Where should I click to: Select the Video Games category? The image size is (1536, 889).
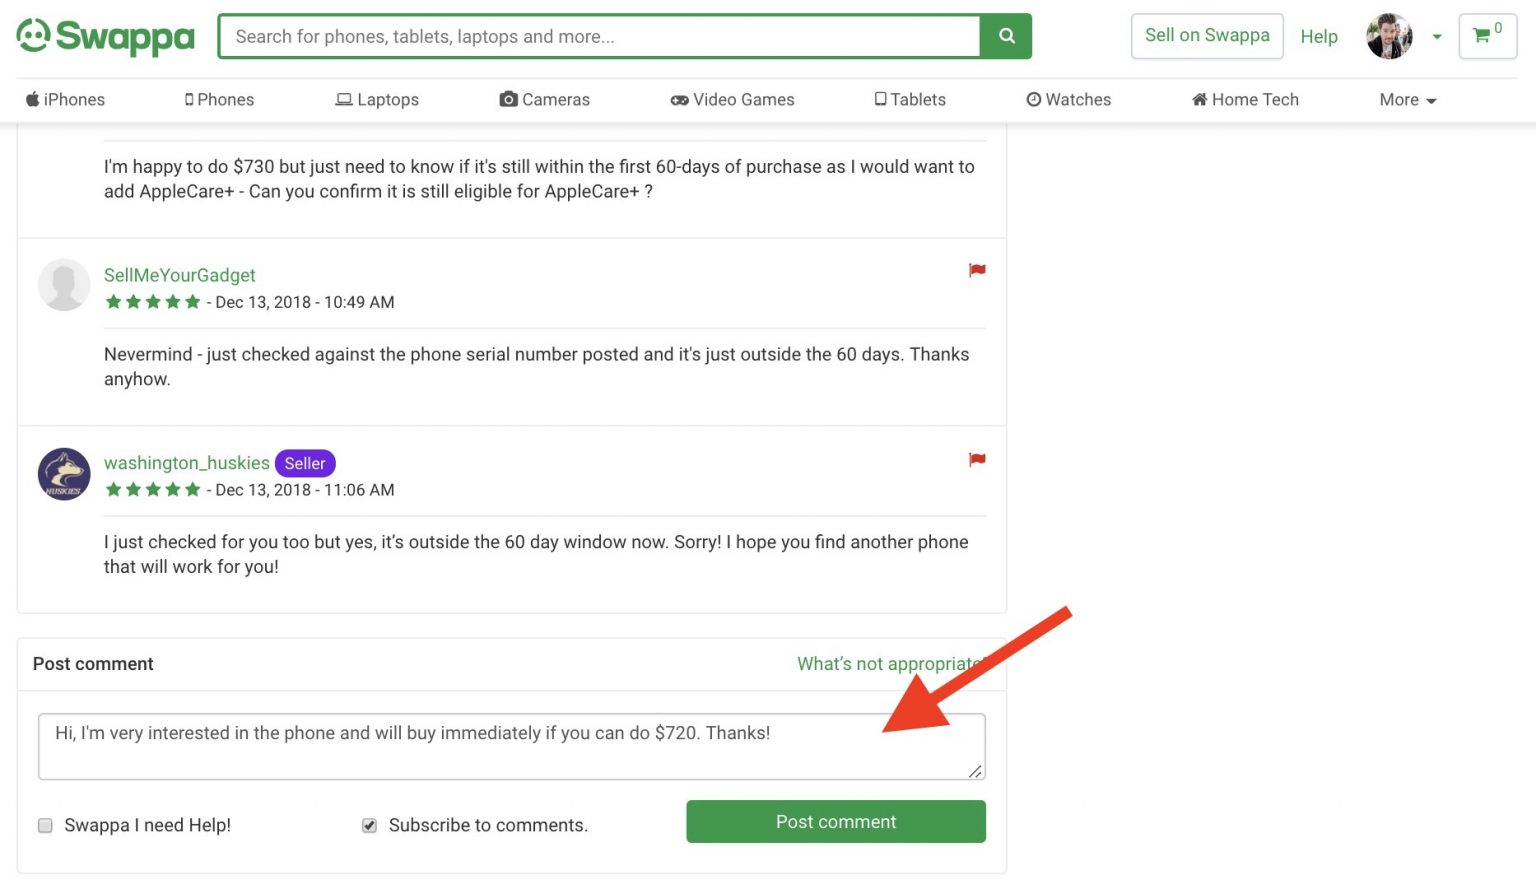(x=732, y=99)
